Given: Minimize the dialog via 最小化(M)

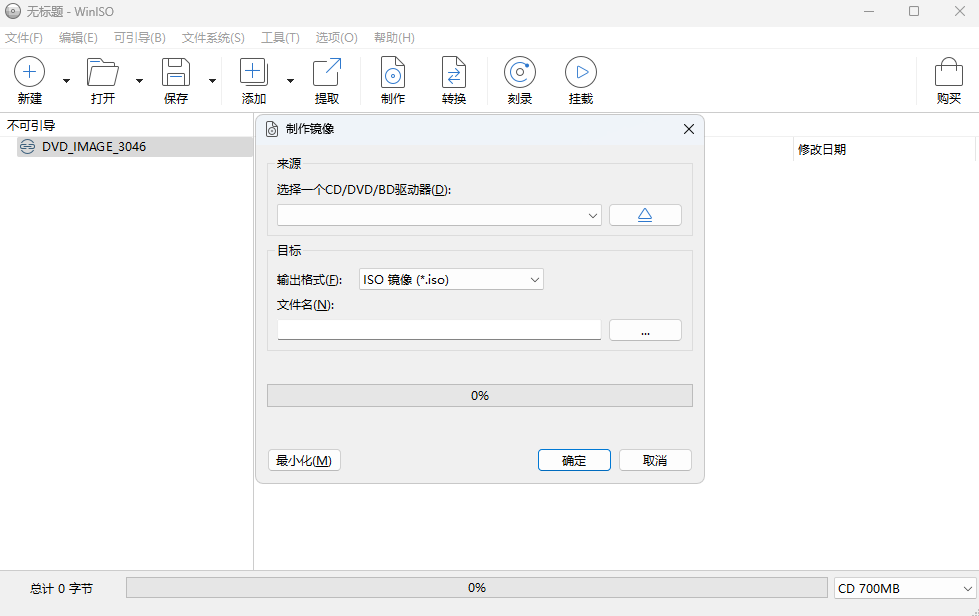Looking at the screenshot, I should pos(304,460).
